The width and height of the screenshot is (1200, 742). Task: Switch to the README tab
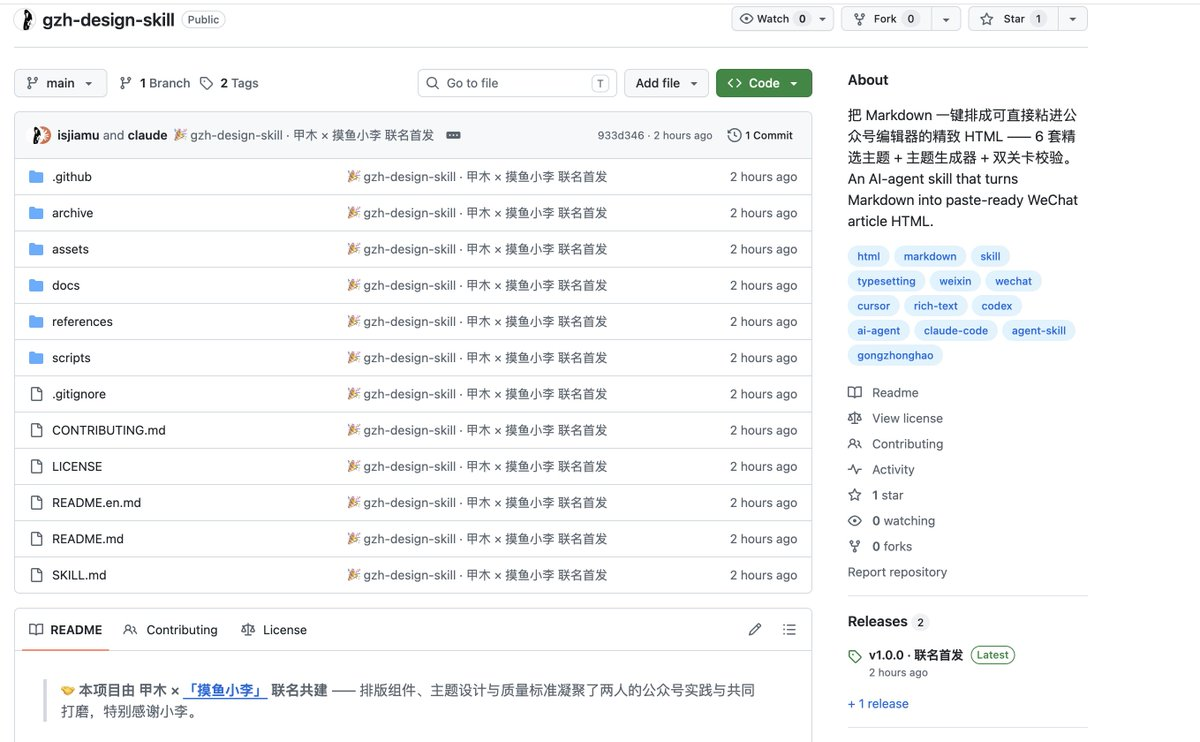(66, 630)
